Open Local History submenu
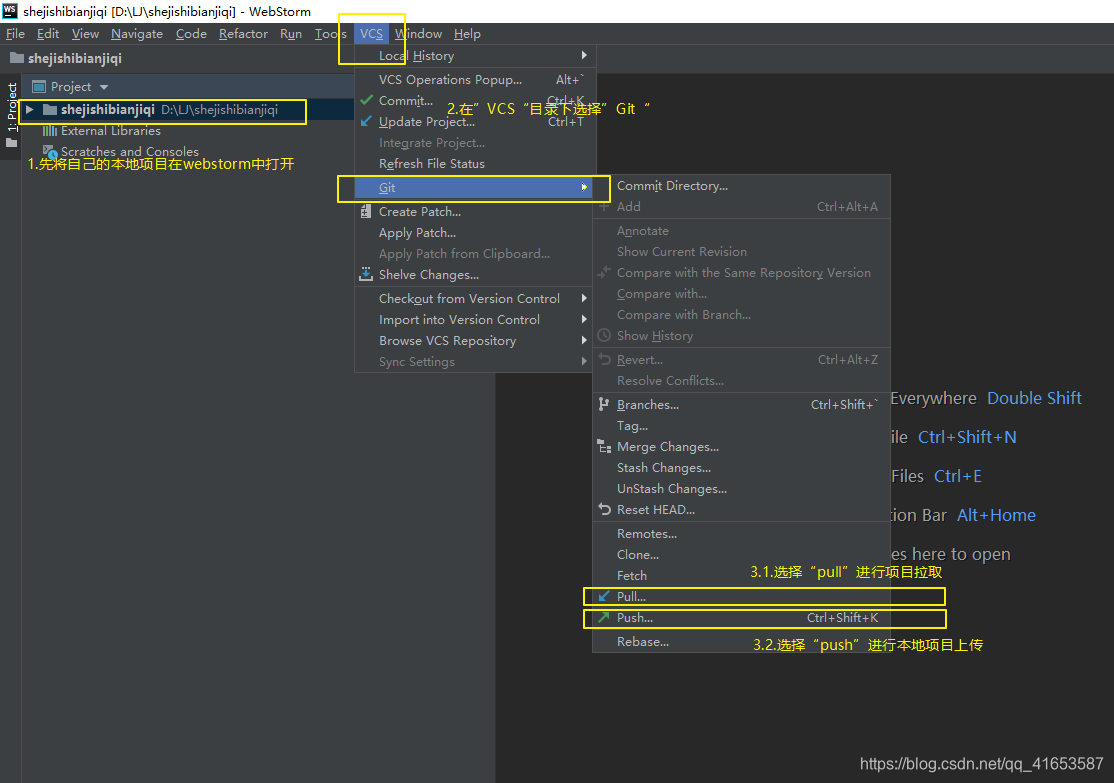This screenshot has width=1114, height=783. coord(475,55)
